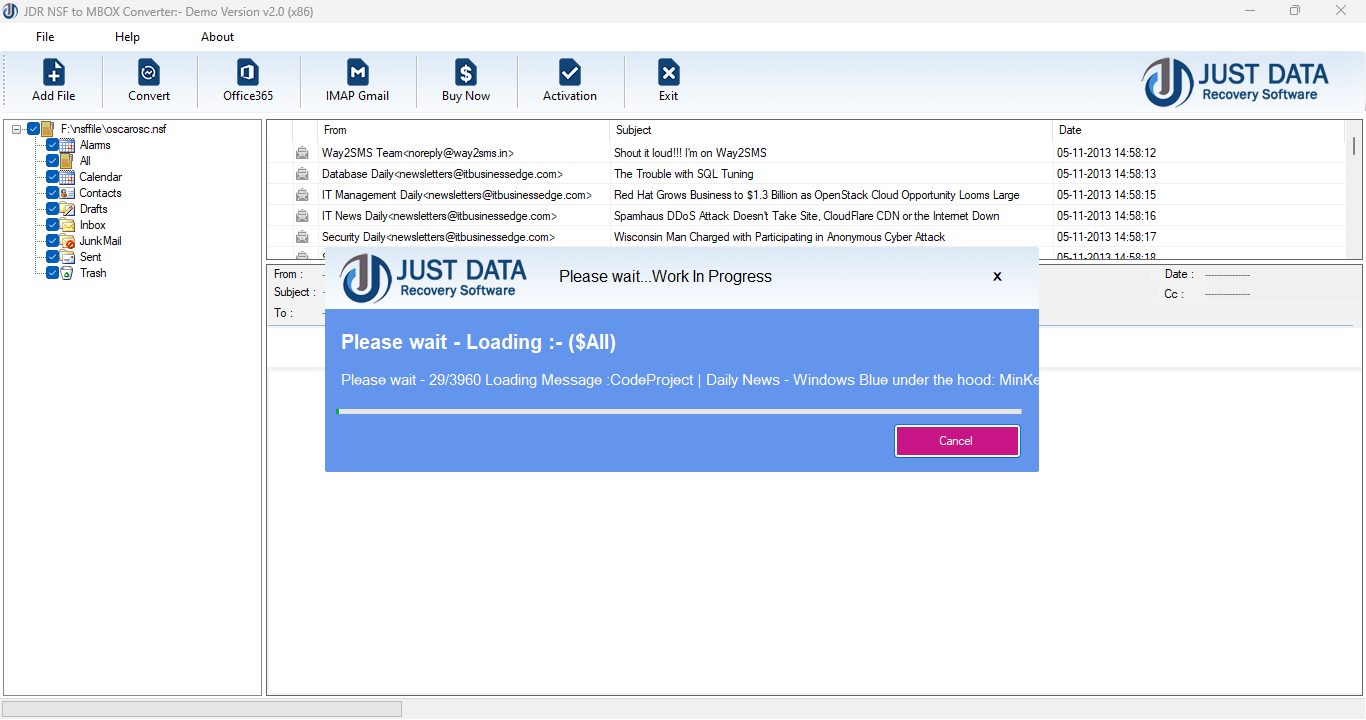Select 'Shout it loud!!! I'm on Way2SMS' subject
The width and height of the screenshot is (1366, 720).
pos(690,153)
